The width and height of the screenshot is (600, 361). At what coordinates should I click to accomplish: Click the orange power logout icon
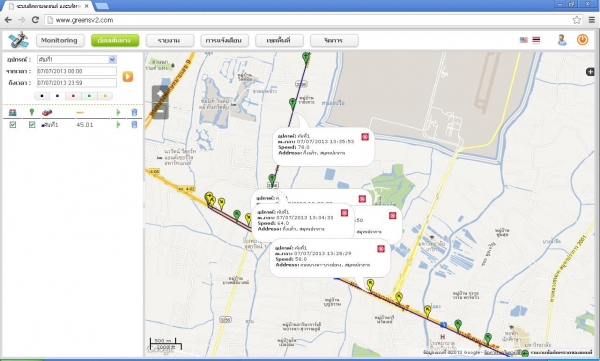(582, 39)
